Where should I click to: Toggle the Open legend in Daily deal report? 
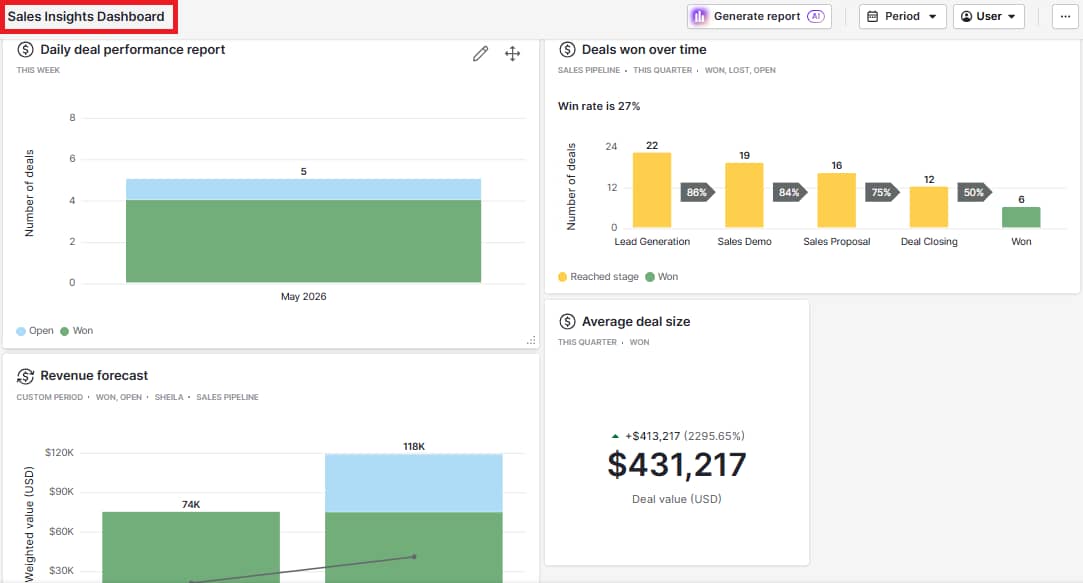[x=35, y=331]
